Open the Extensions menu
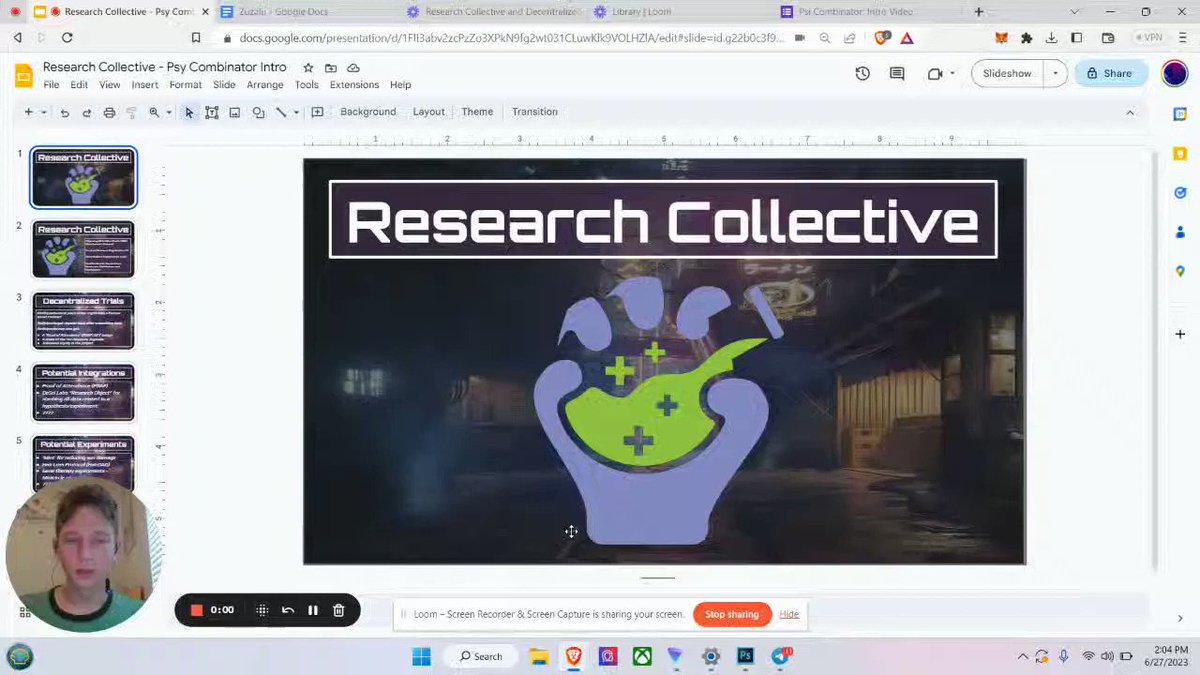Image resolution: width=1200 pixels, height=675 pixels. pyautogui.click(x=354, y=85)
